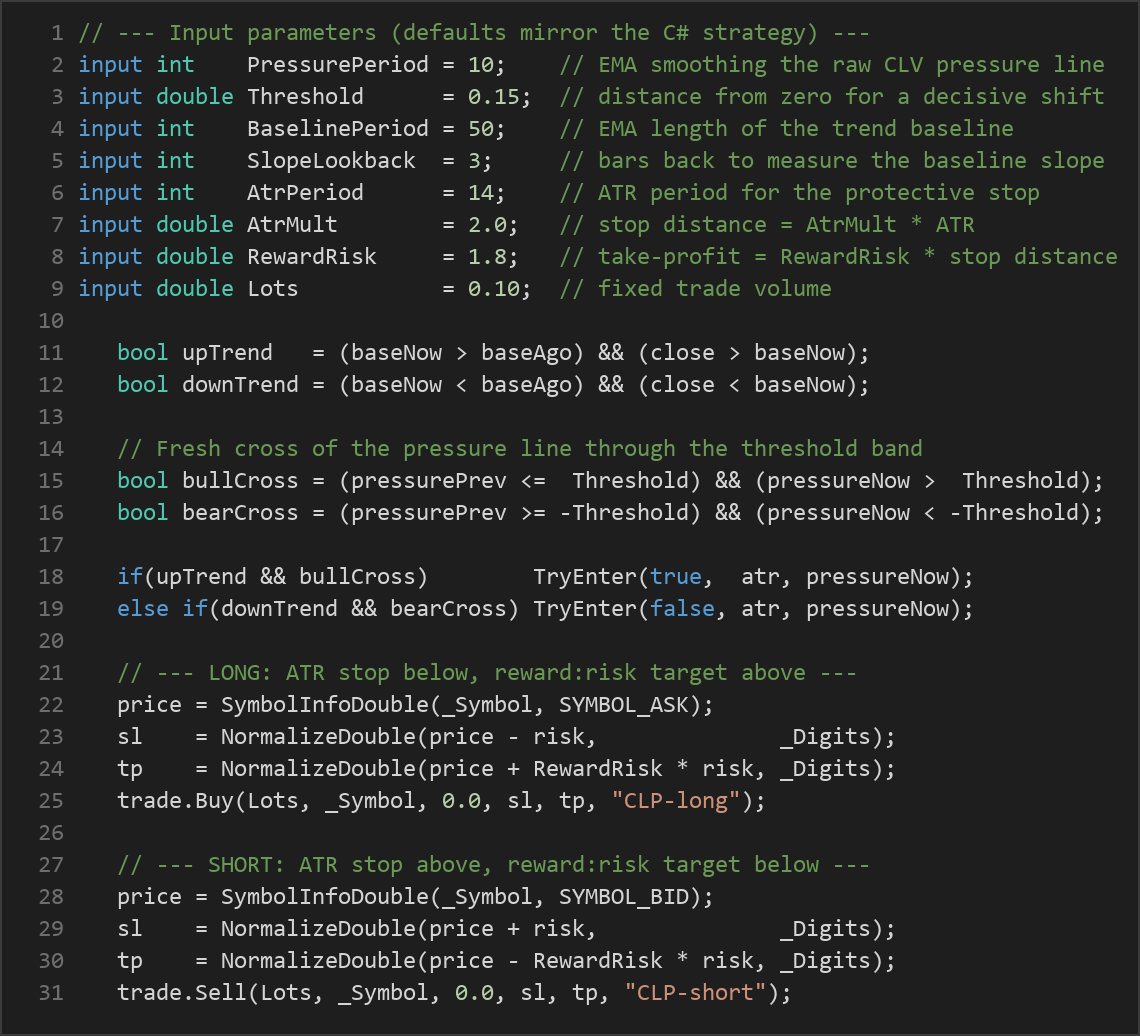Click the BaselinePeriod input name
Viewport: 1140px width, 1036px height.
[337, 129]
